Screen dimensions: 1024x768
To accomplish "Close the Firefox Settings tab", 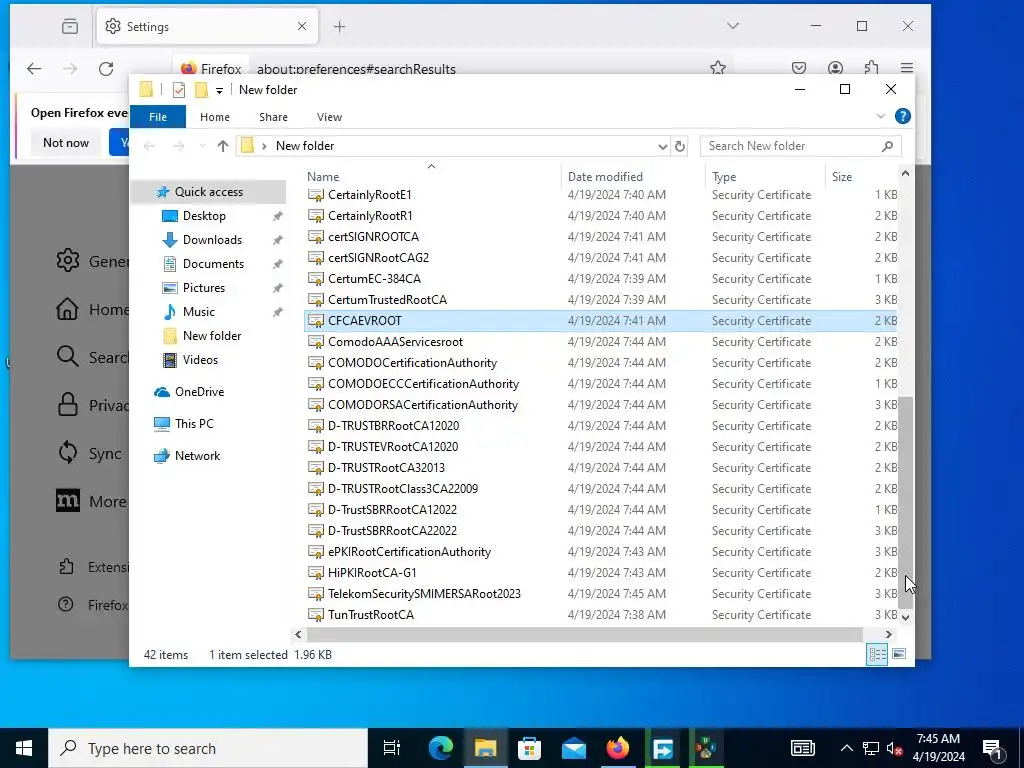I will pyautogui.click(x=302, y=26).
